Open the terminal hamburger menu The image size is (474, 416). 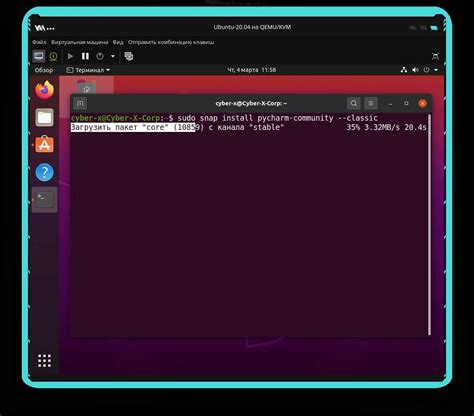pyautogui.click(x=371, y=104)
